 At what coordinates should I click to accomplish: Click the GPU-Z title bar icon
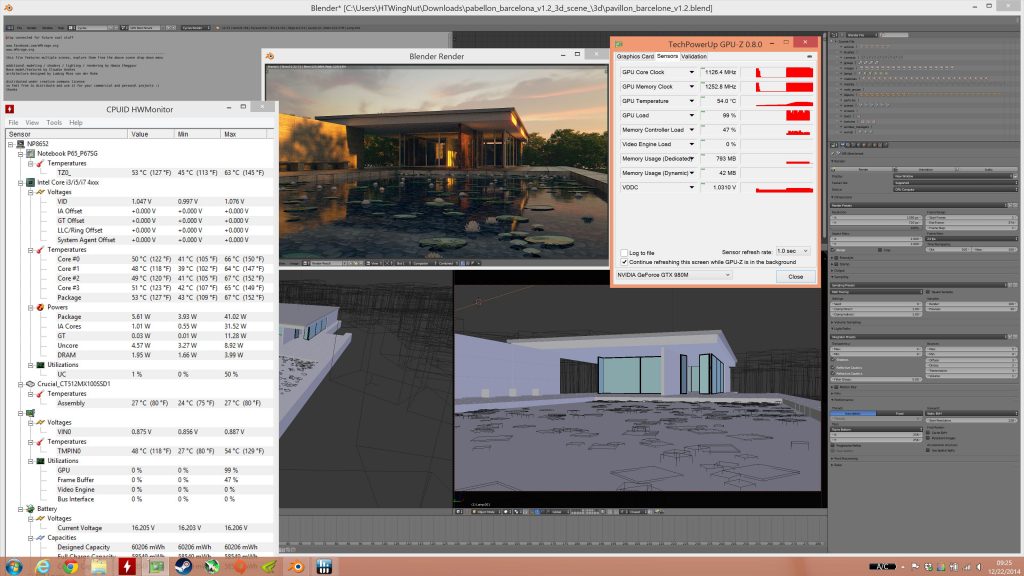619,44
